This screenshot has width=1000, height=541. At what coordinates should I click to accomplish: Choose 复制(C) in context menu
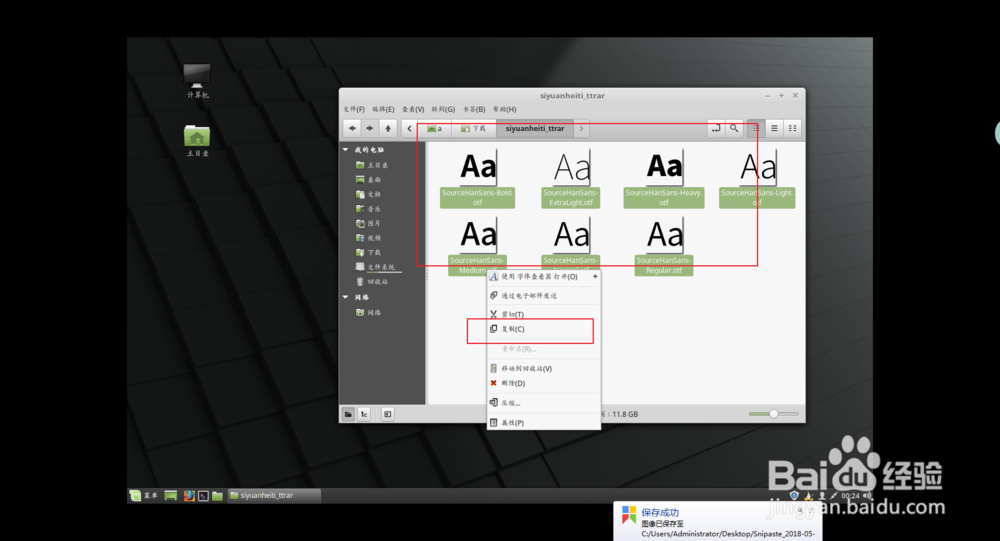[x=544, y=329]
